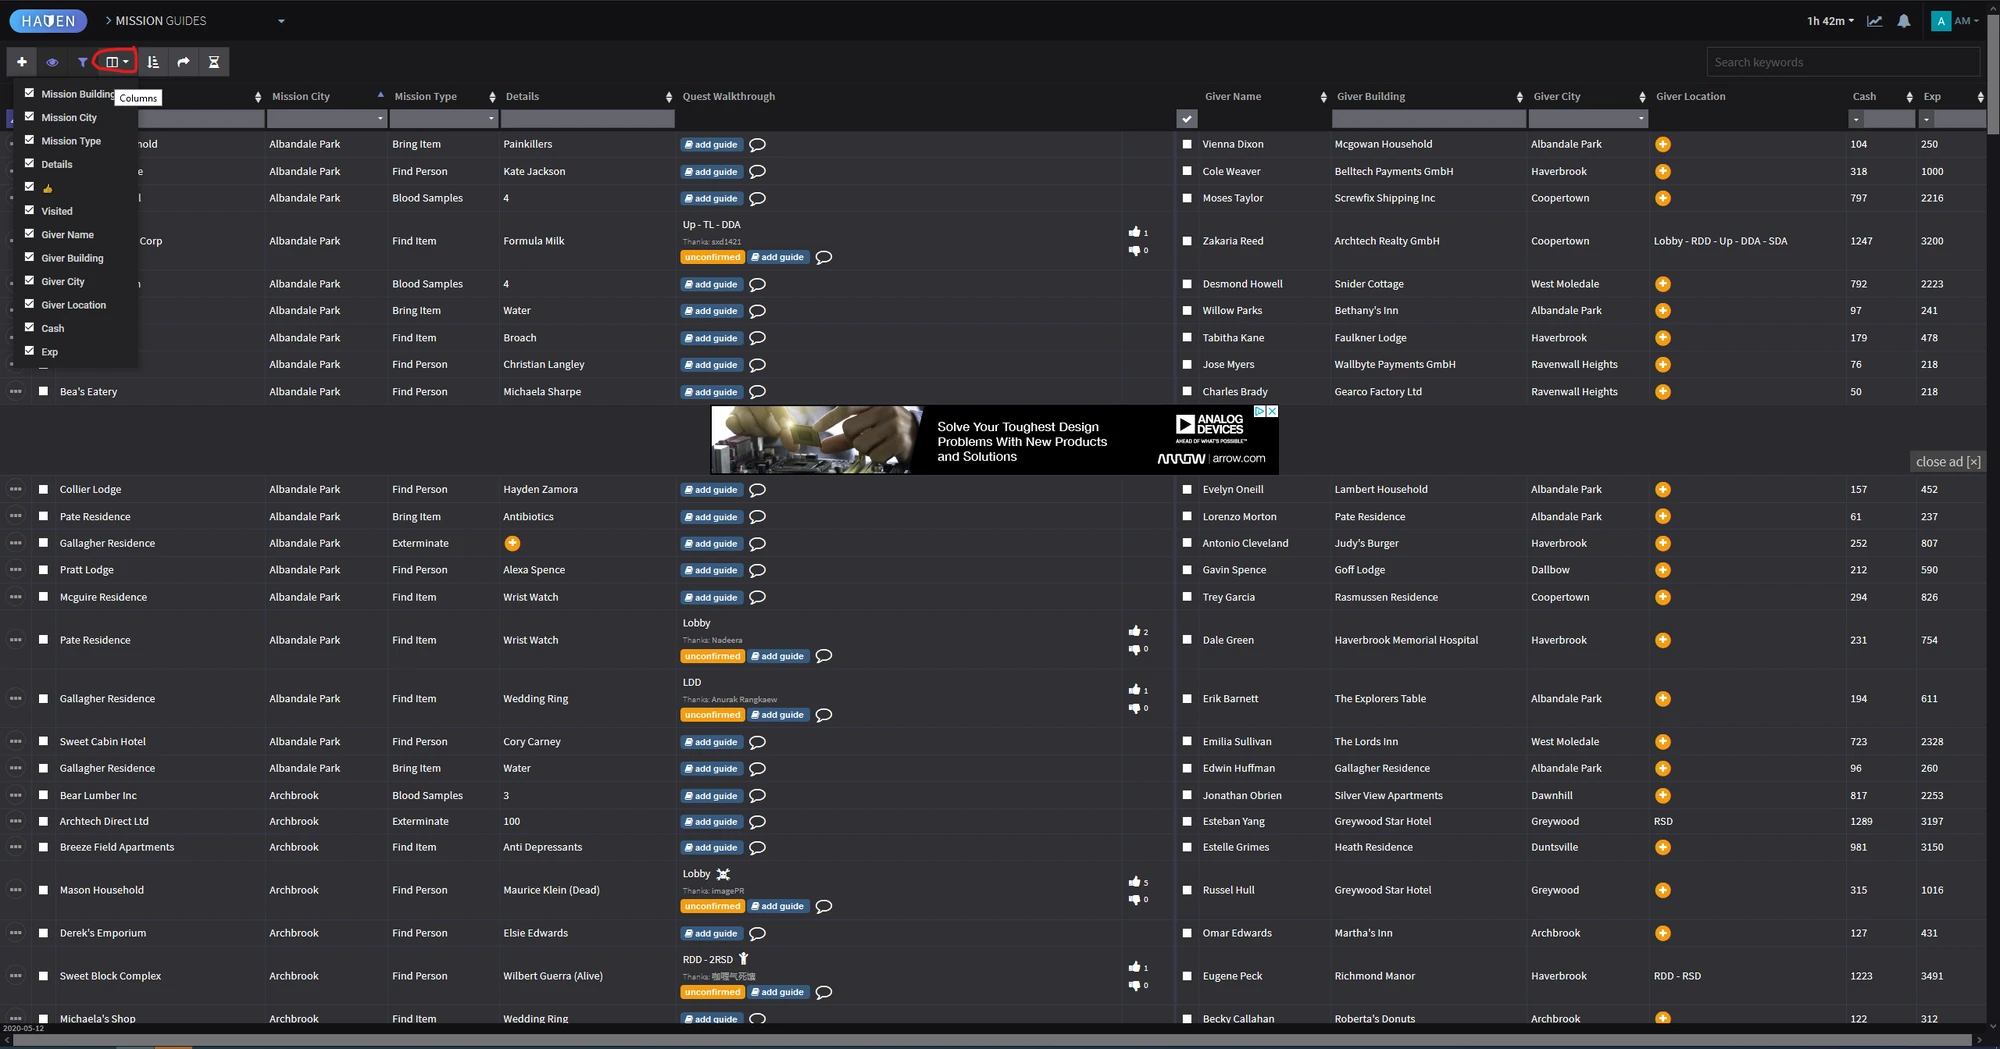Screen dimensions: 2000x1049
Task: Click the Search keywords input field
Action: (1841, 61)
